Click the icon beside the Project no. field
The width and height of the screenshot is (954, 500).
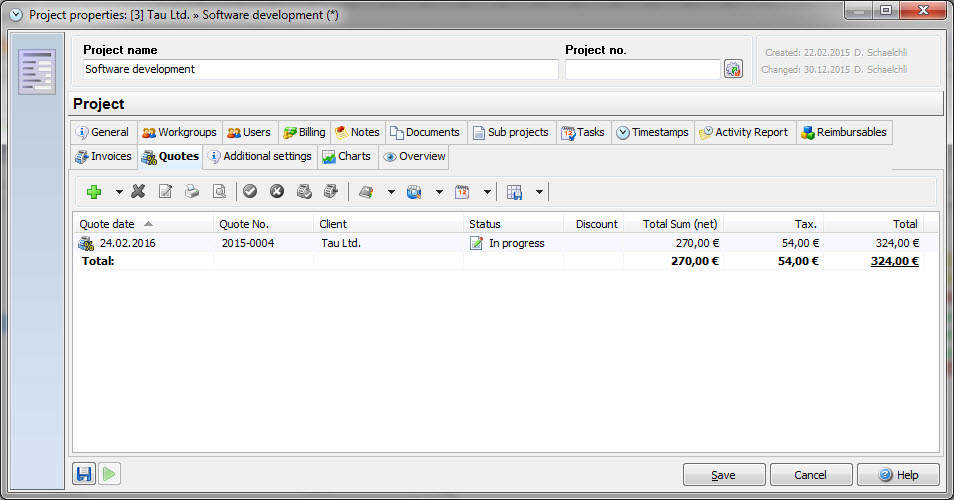pyautogui.click(x=733, y=69)
